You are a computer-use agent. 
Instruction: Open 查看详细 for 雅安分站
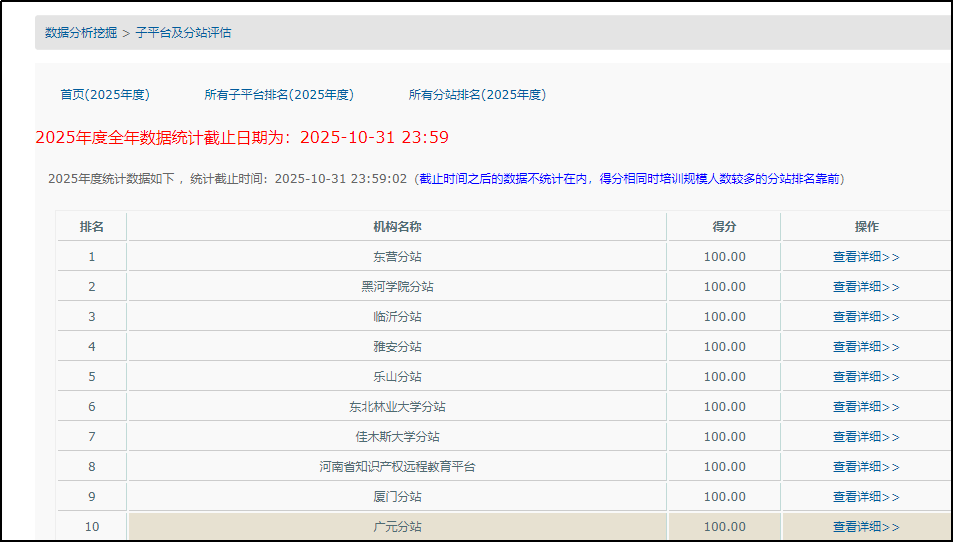866,347
